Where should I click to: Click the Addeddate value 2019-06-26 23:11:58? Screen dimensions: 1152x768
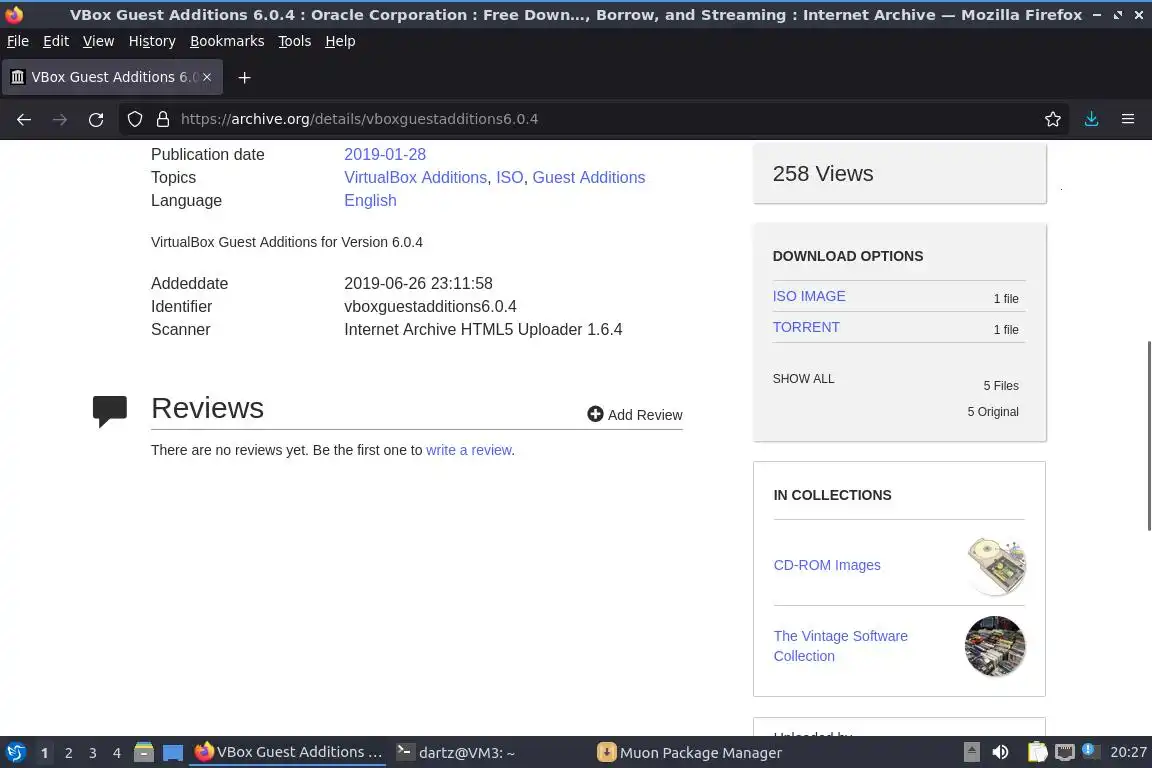418,284
